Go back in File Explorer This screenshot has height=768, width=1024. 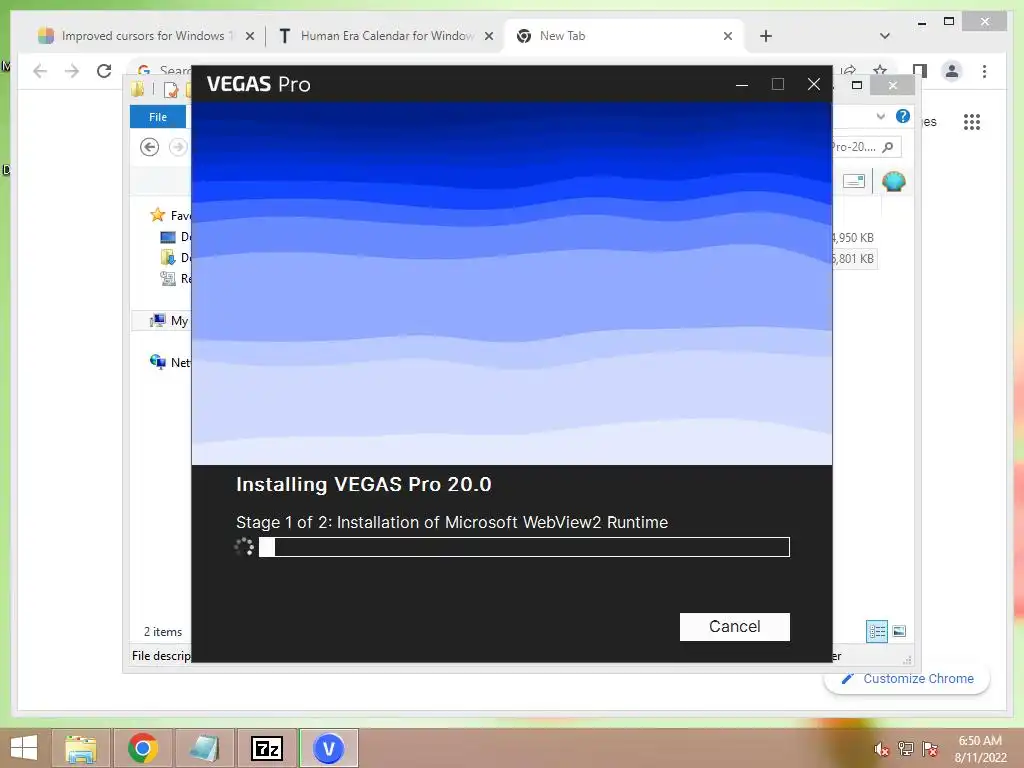click(x=150, y=147)
